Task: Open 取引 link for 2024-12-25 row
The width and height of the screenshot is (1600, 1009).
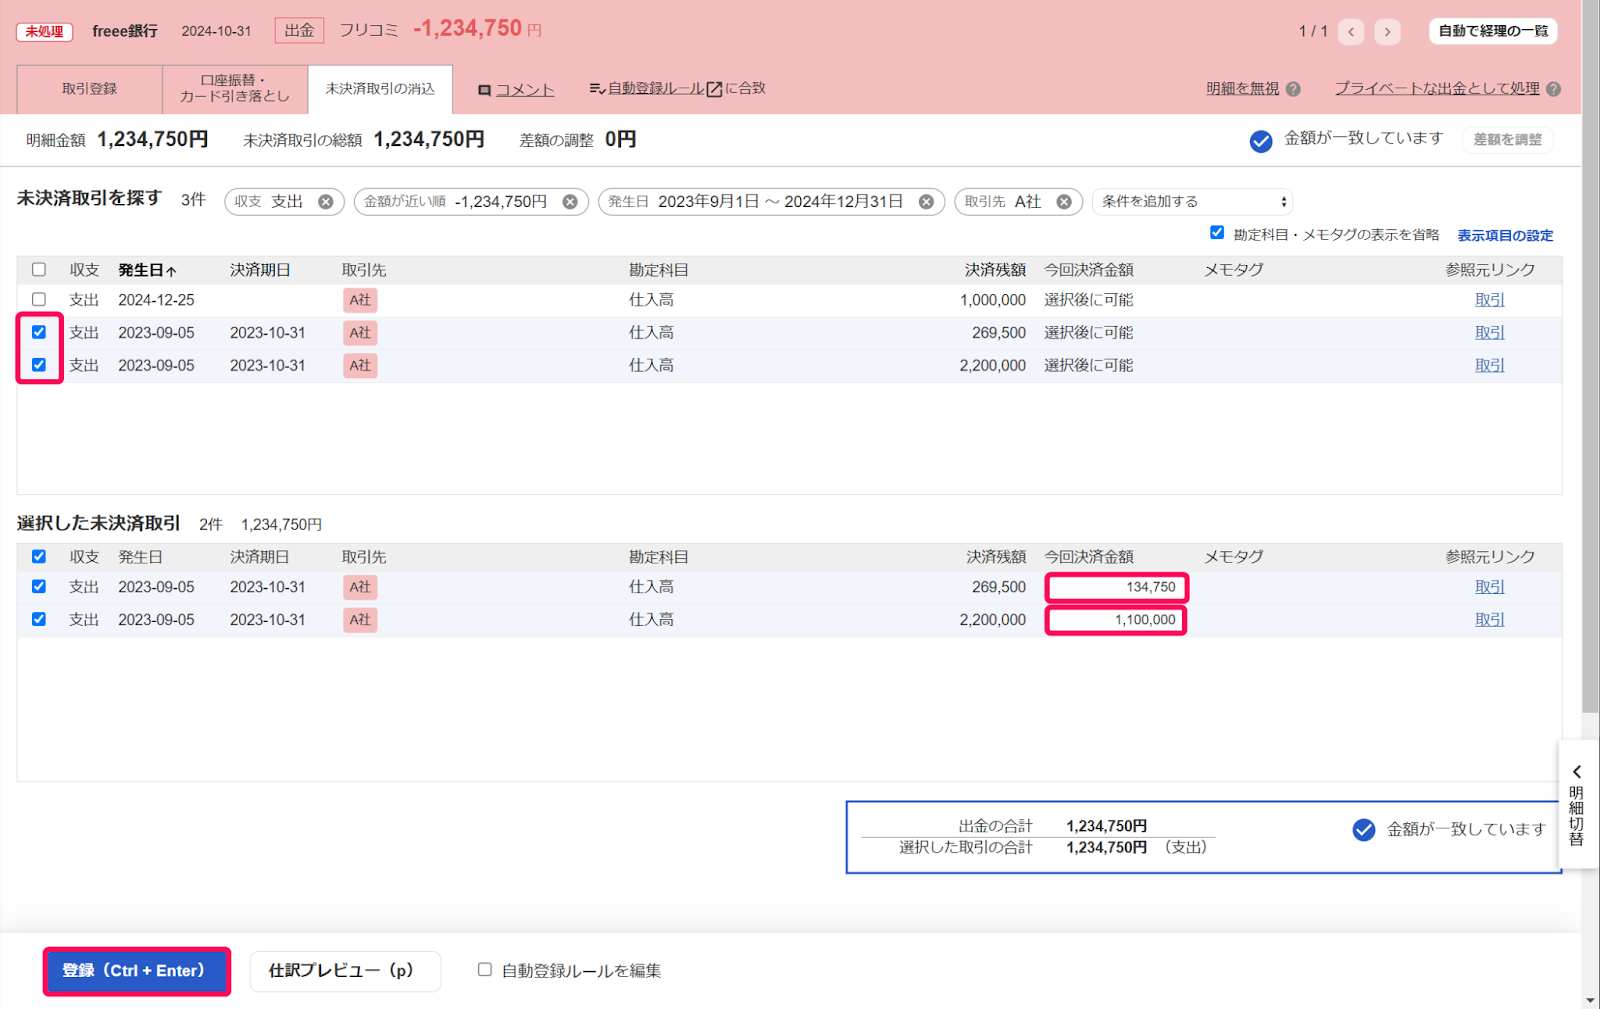Action: coord(1490,300)
